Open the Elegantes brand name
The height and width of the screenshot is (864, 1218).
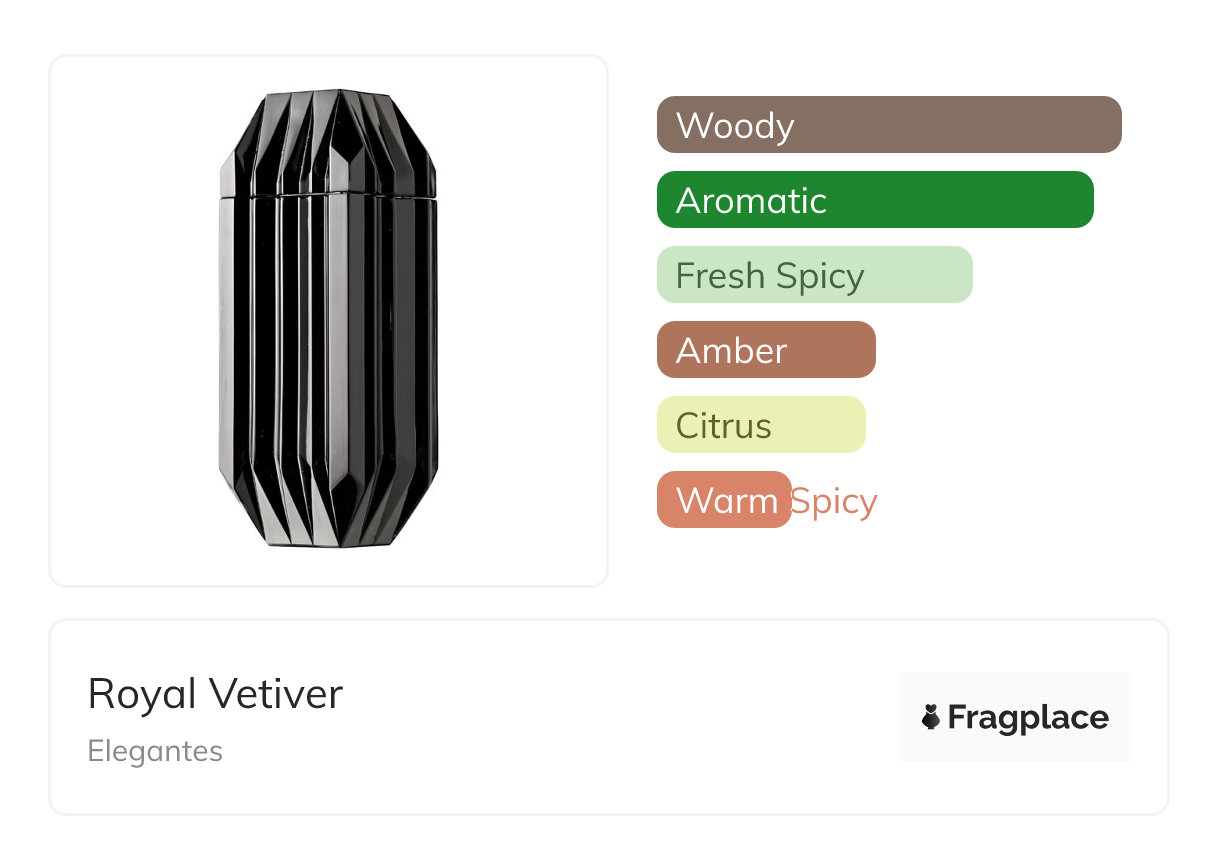click(x=155, y=751)
